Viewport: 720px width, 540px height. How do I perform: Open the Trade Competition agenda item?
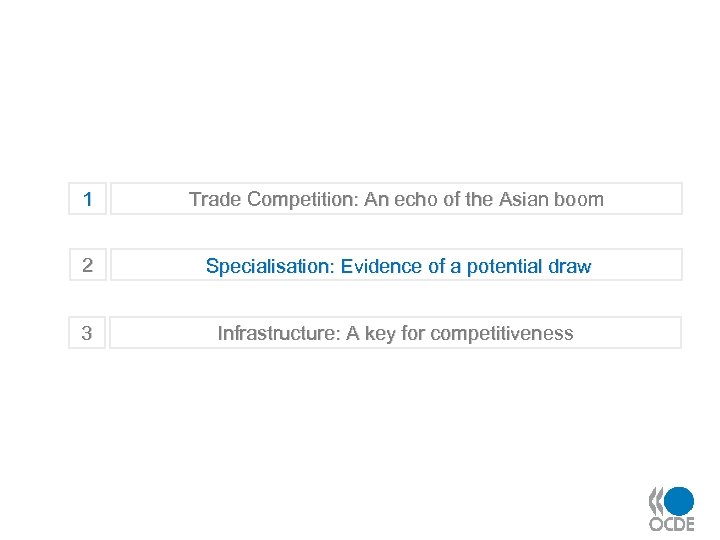[396, 199]
